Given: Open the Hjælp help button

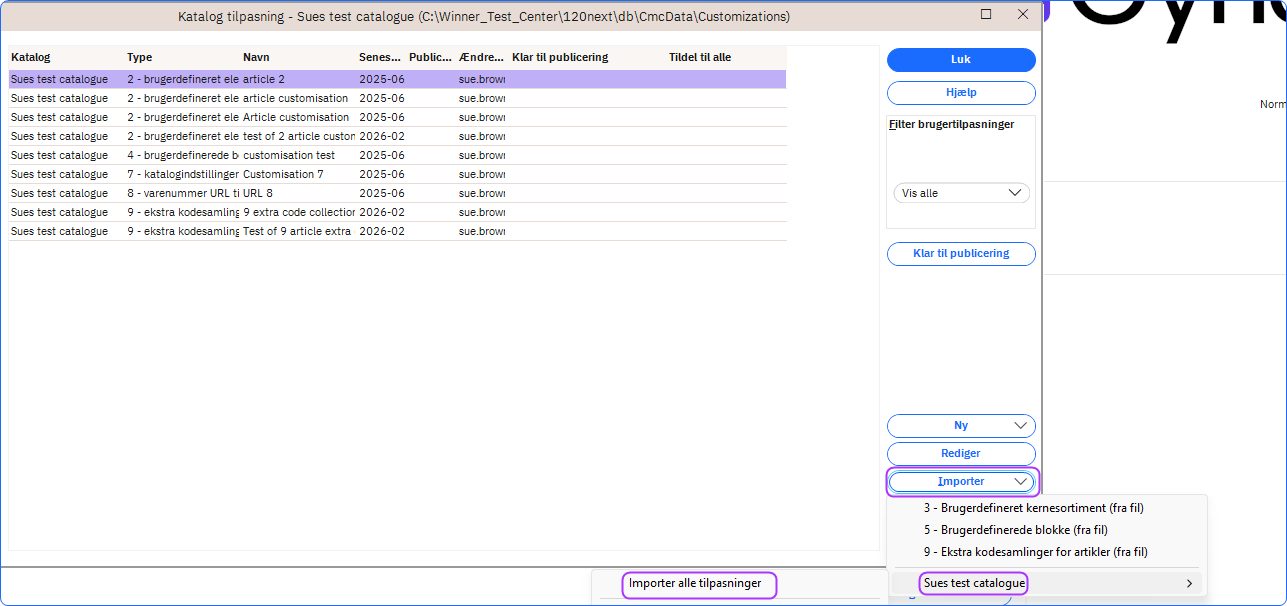Looking at the screenshot, I should pyautogui.click(x=960, y=92).
